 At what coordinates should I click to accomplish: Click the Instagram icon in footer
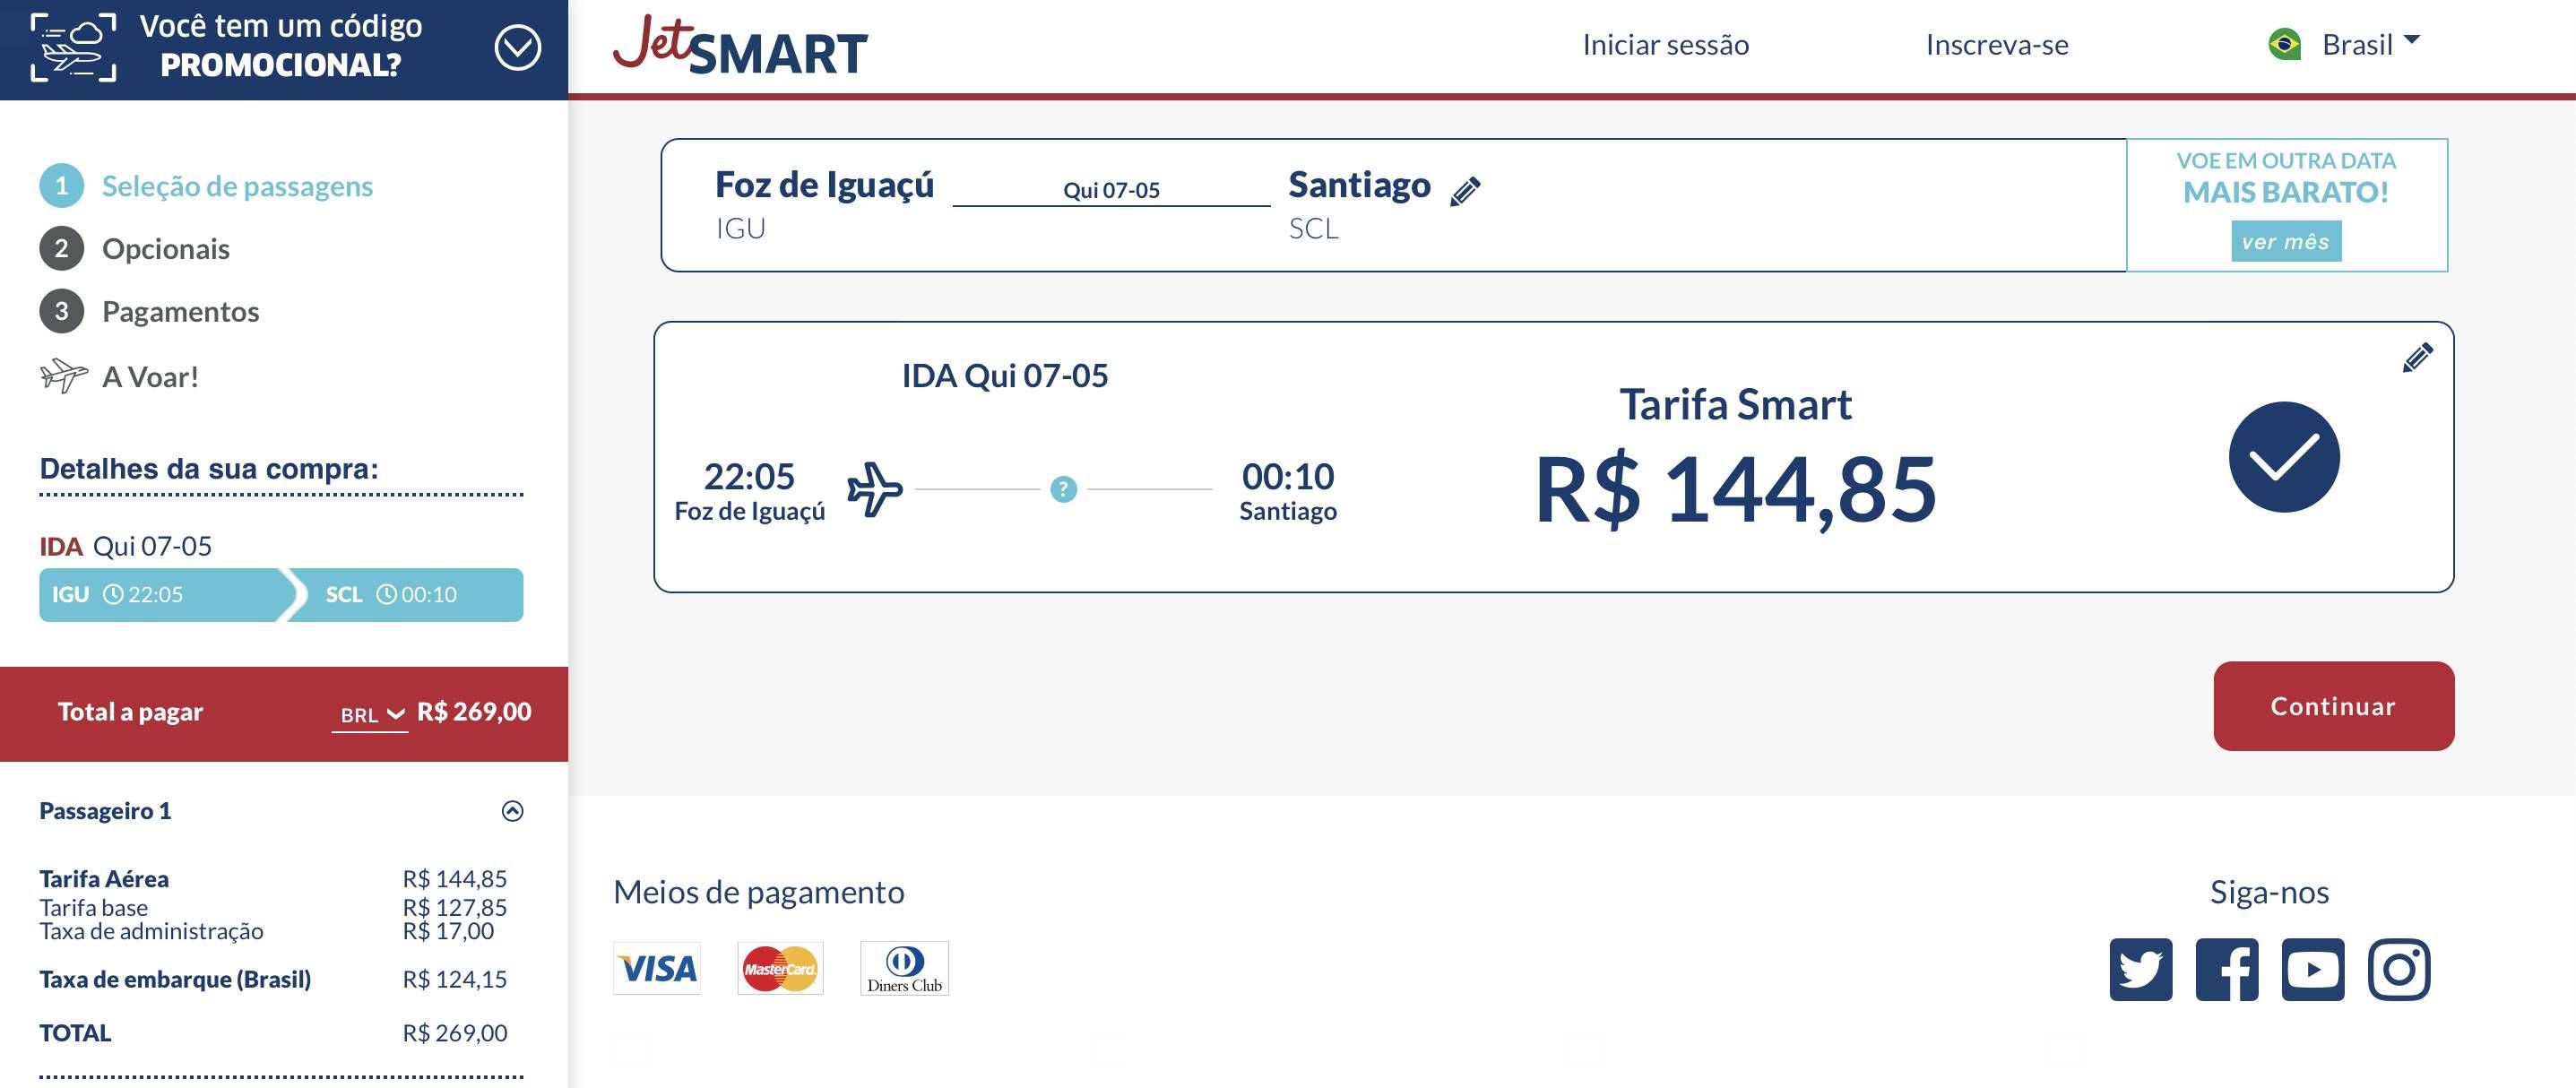click(2399, 969)
